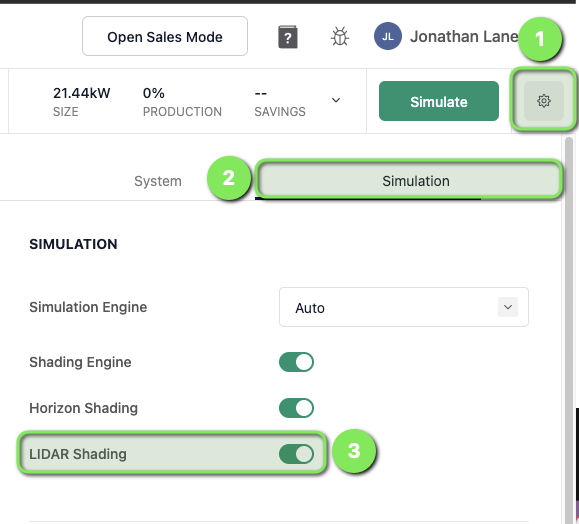Click the green step 2 marker
Screen dimensions: 579x524
tap(229, 178)
